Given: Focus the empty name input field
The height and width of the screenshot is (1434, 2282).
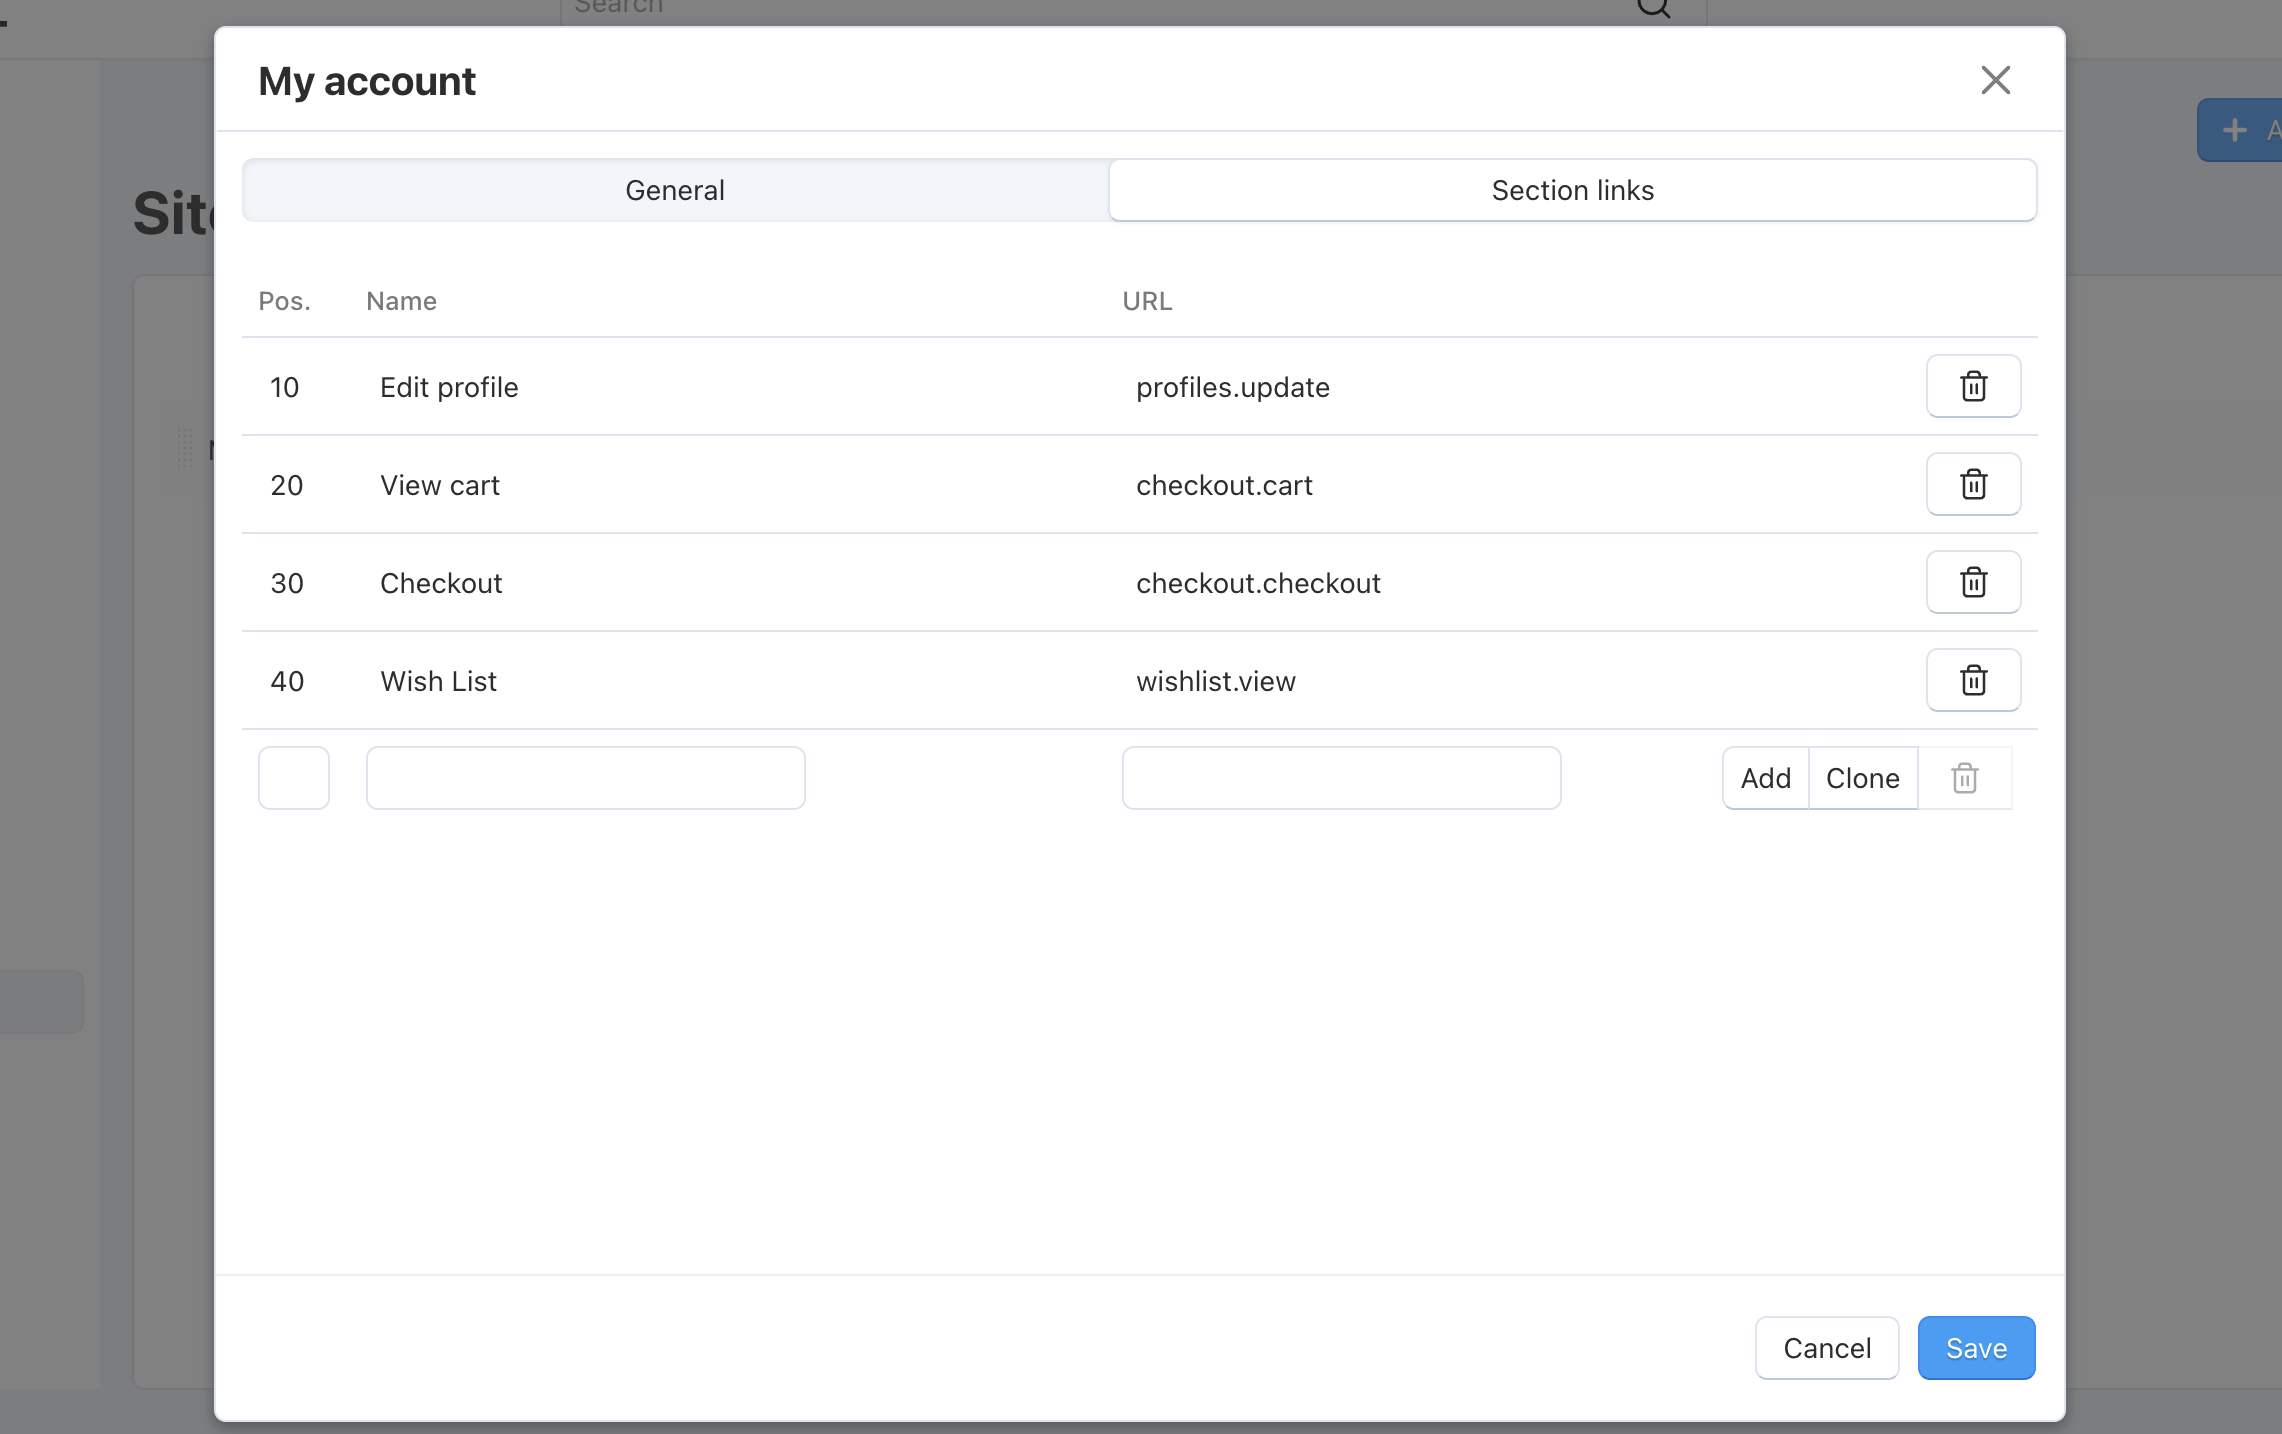Looking at the screenshot, I should [x=586, y=778].
